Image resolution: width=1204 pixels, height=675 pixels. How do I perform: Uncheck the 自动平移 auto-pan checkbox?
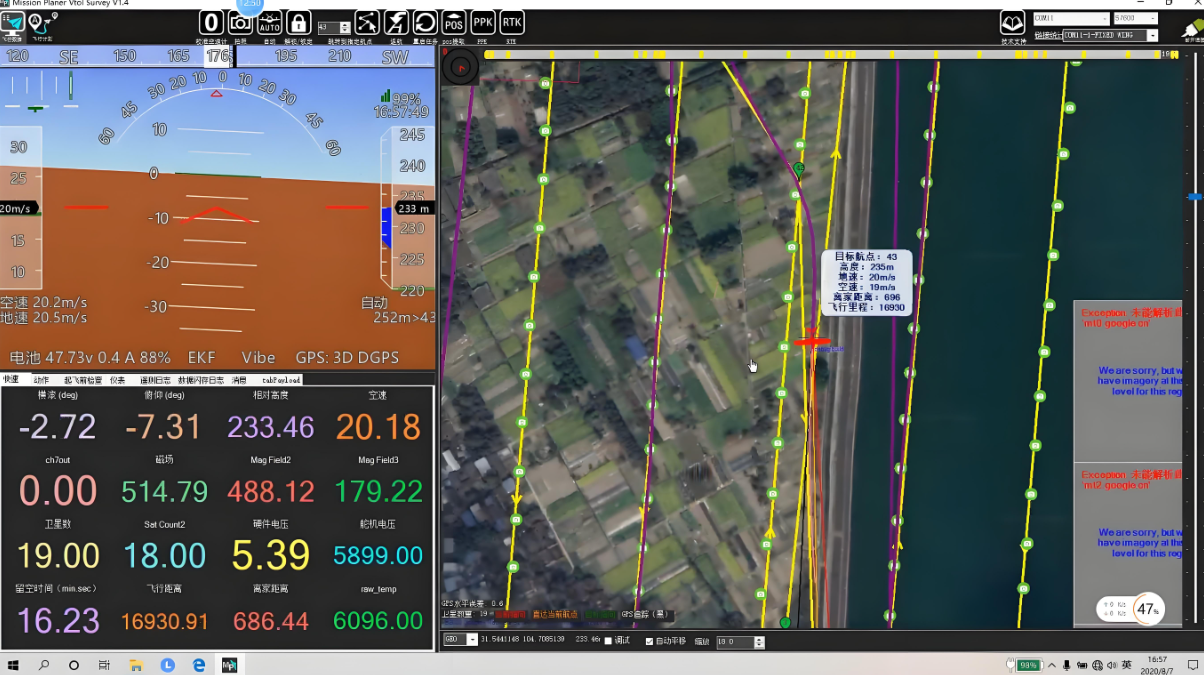pyautogui.click(x=650, y=641)
